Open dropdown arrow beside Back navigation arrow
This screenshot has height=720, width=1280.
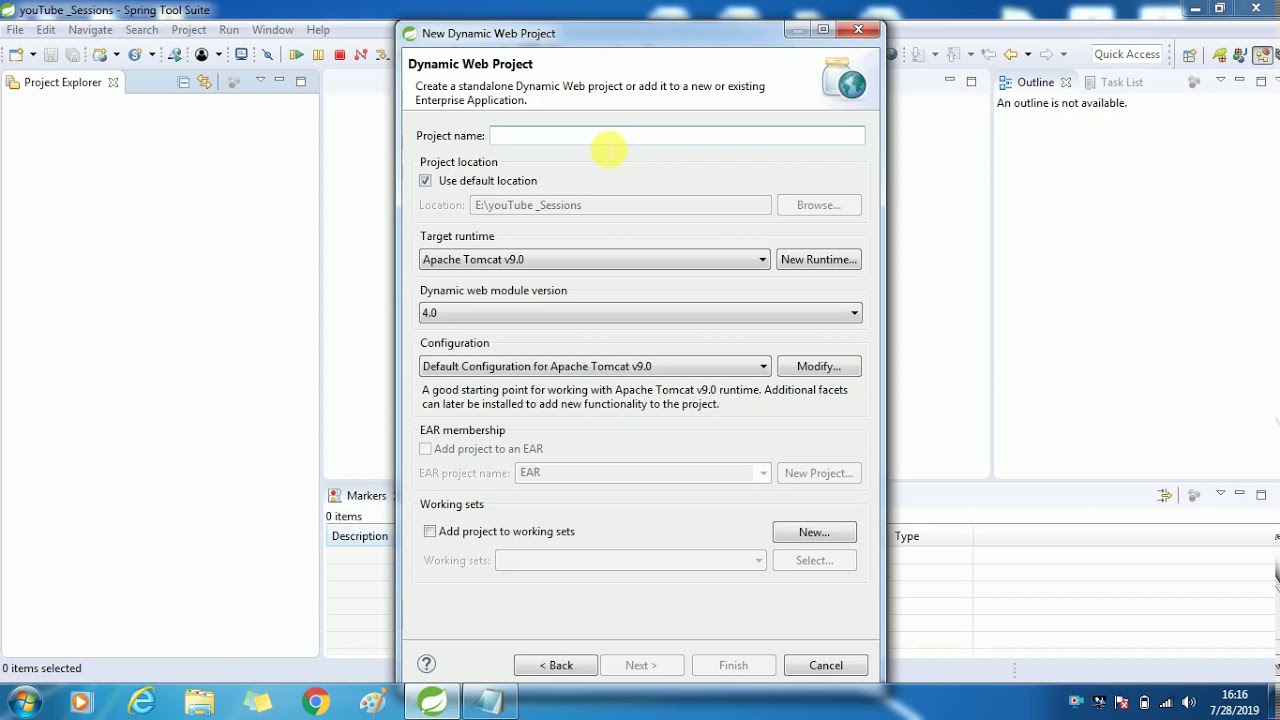[x=1028, y=55]
